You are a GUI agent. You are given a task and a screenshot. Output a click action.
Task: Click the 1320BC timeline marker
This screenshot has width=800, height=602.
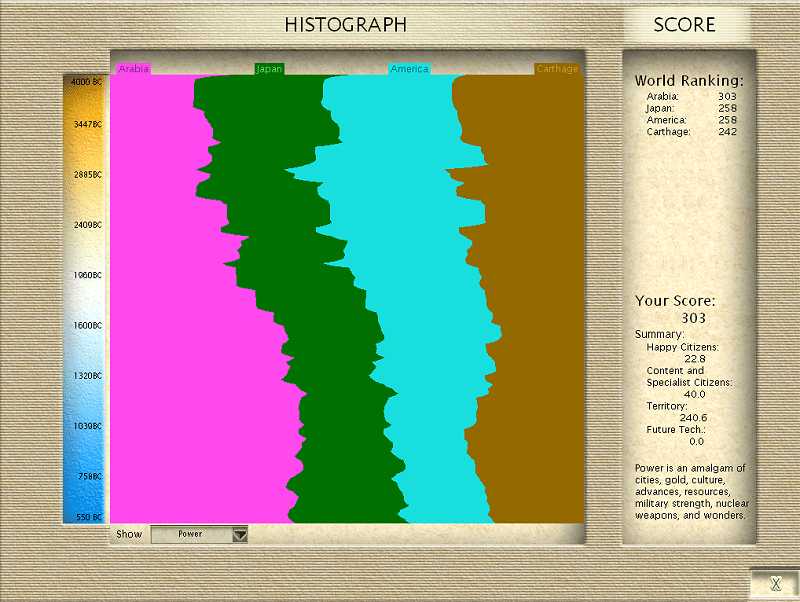(x=87, y=375)
